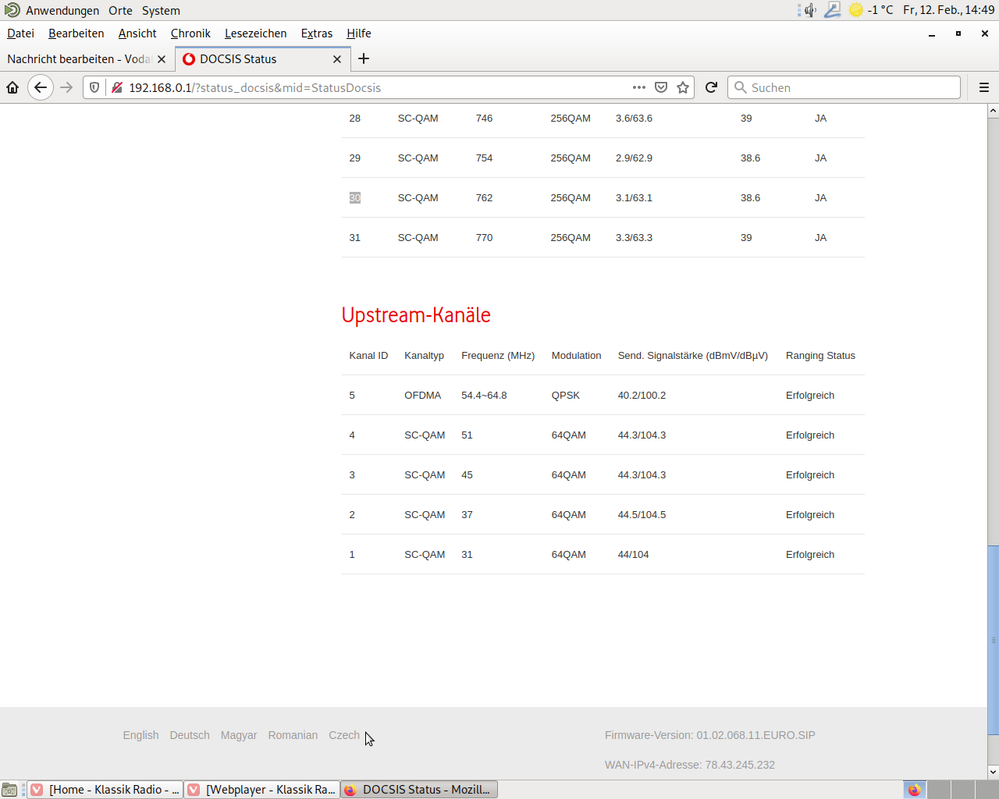Click the scrollbar up arrow
Viewport: 999px width, 799px height.
point(993,111)
